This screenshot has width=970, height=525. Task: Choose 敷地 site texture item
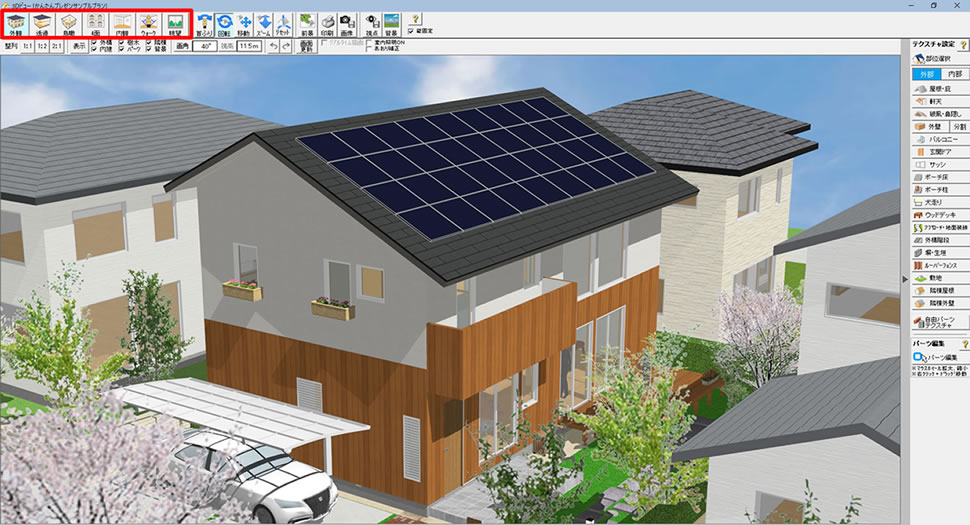click(940, 278)
